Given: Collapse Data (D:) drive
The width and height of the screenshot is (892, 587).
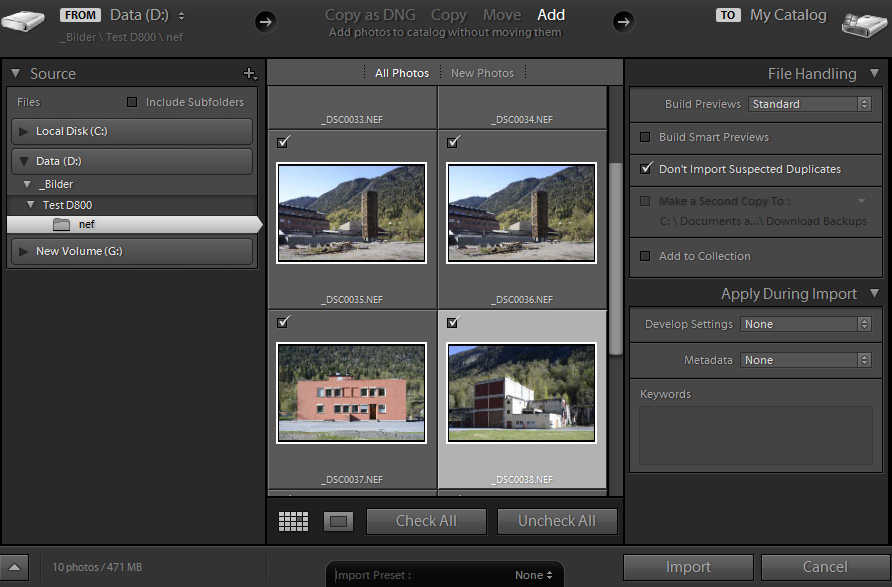Looking at the screenshot, I should 24,162.
